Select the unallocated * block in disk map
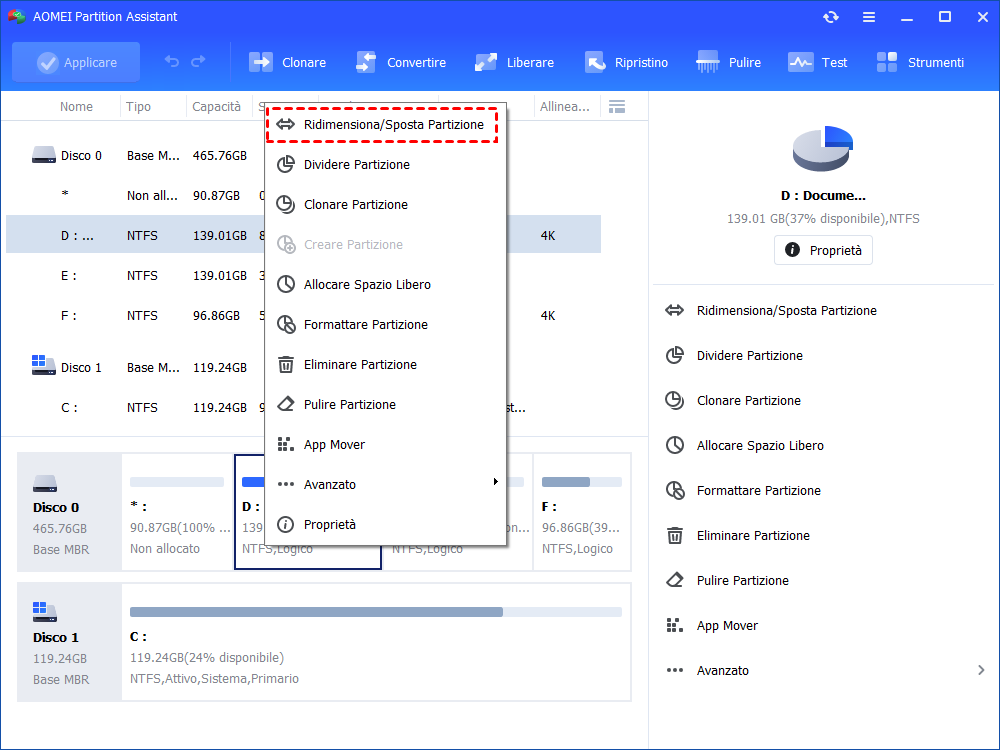Viewport: 1000px width, 750px height. [177, 512]
